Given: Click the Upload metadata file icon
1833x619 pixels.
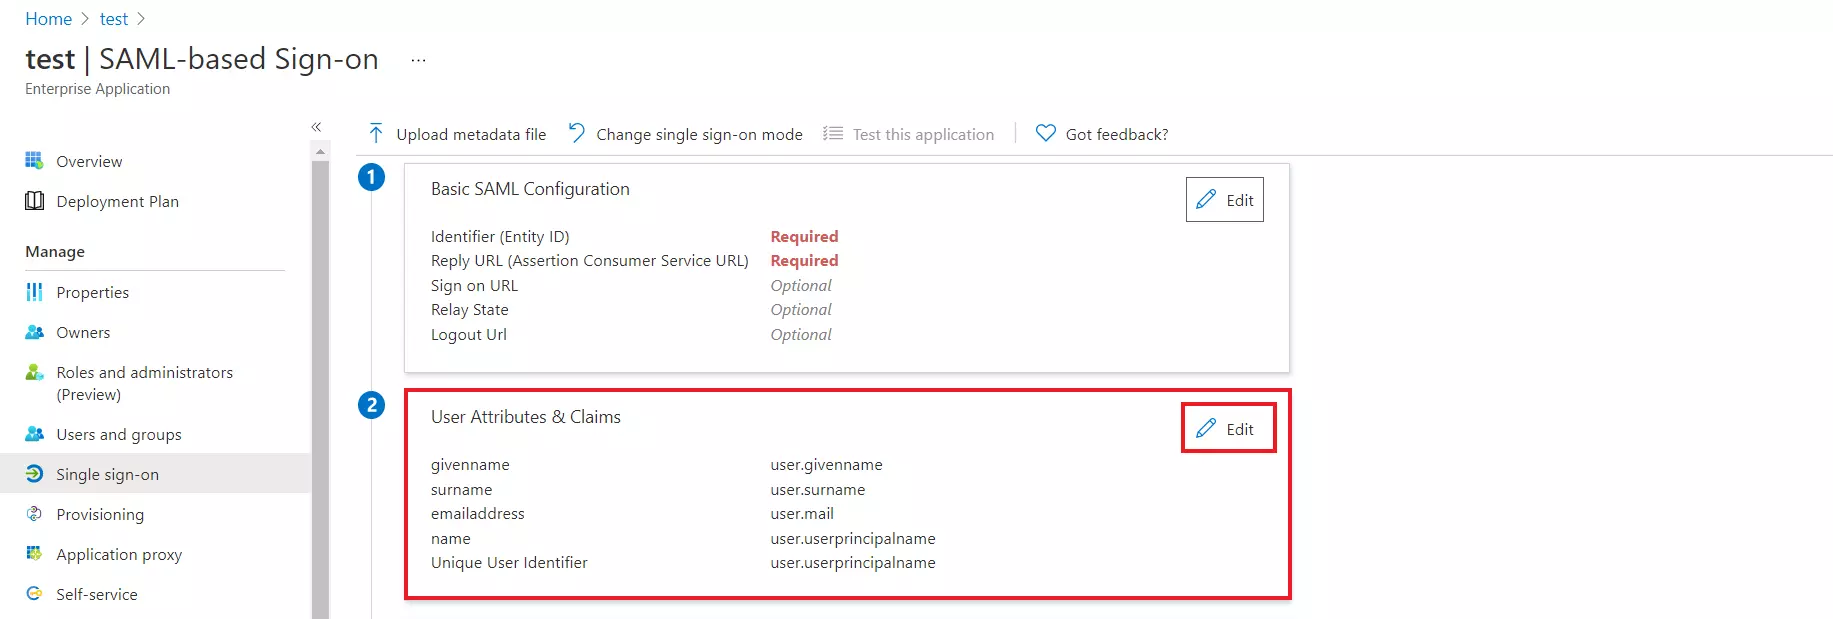Looking at the screenshot, I should click(x=375, y=133).
